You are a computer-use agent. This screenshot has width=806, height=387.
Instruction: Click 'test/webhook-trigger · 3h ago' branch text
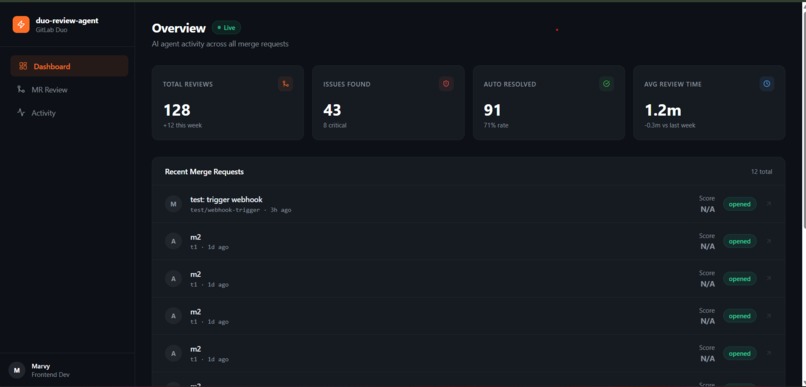click(241, 210)
